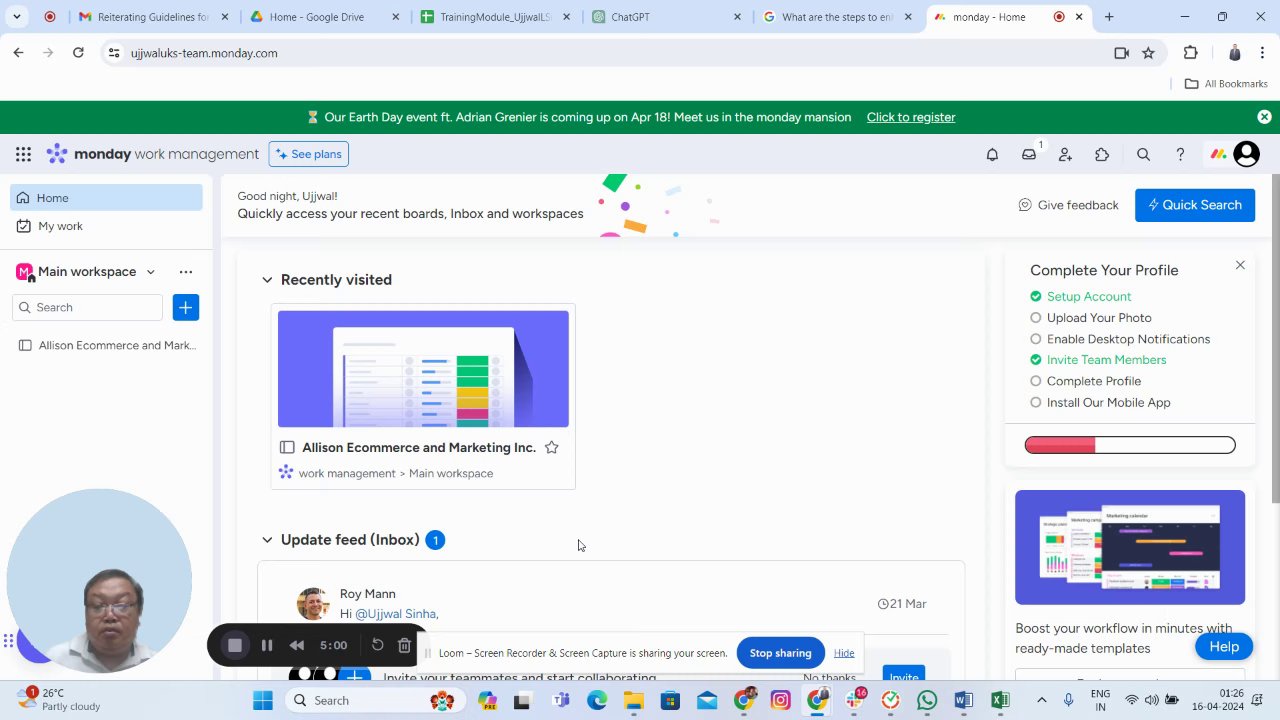Collapse the Update feed (Inbox) section
The width and height of the screenshot is (1280, 720).
click(x=267, y=540)
